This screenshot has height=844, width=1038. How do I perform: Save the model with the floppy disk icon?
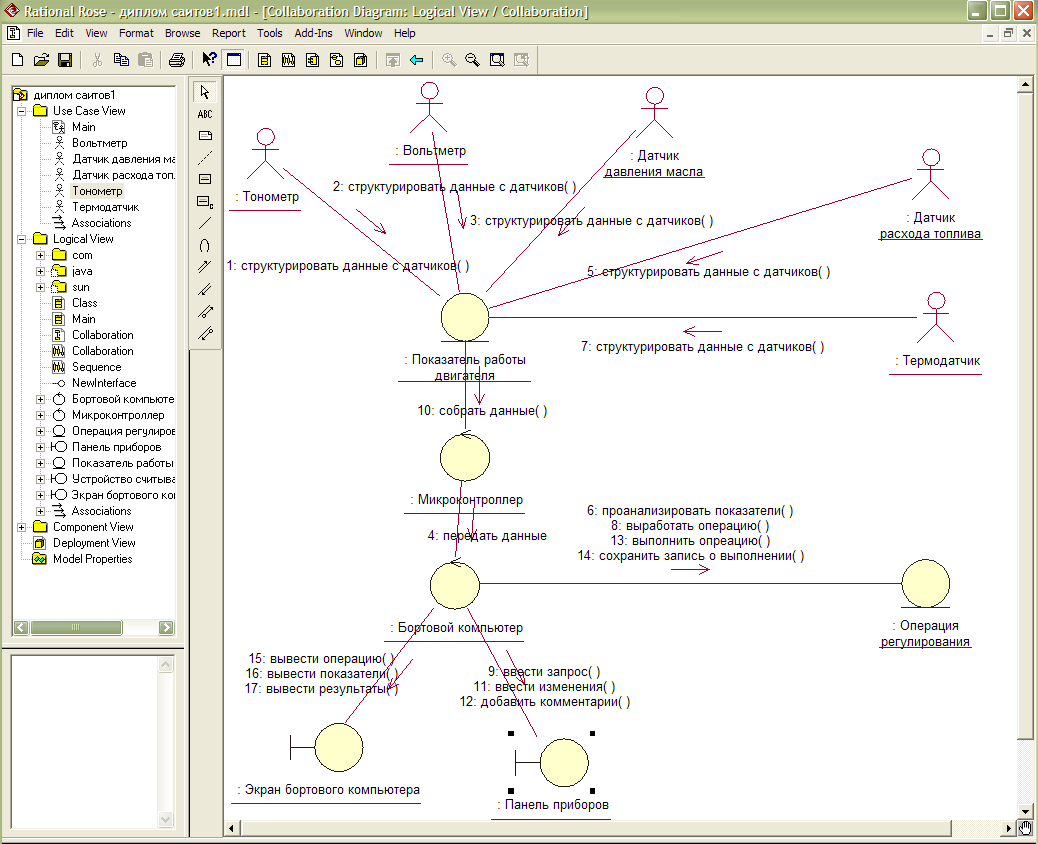click(x=65, y=60)
